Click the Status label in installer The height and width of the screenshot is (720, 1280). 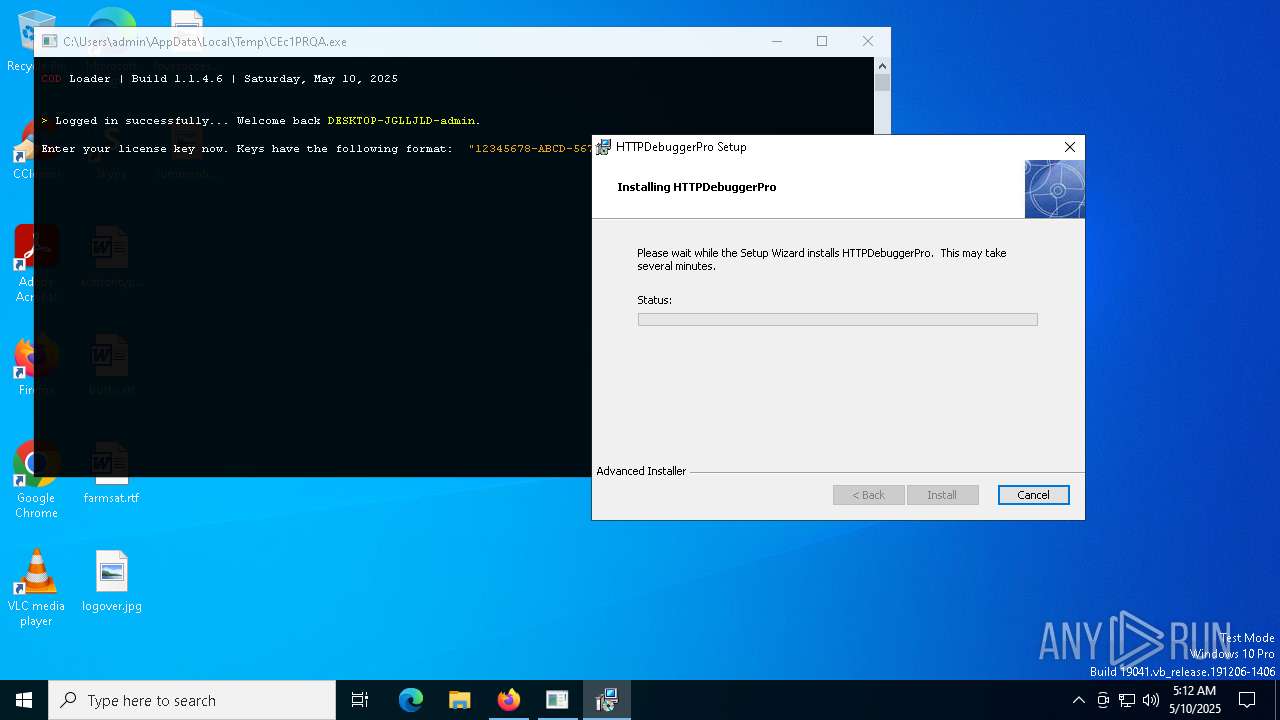click(x=654, y=300)
